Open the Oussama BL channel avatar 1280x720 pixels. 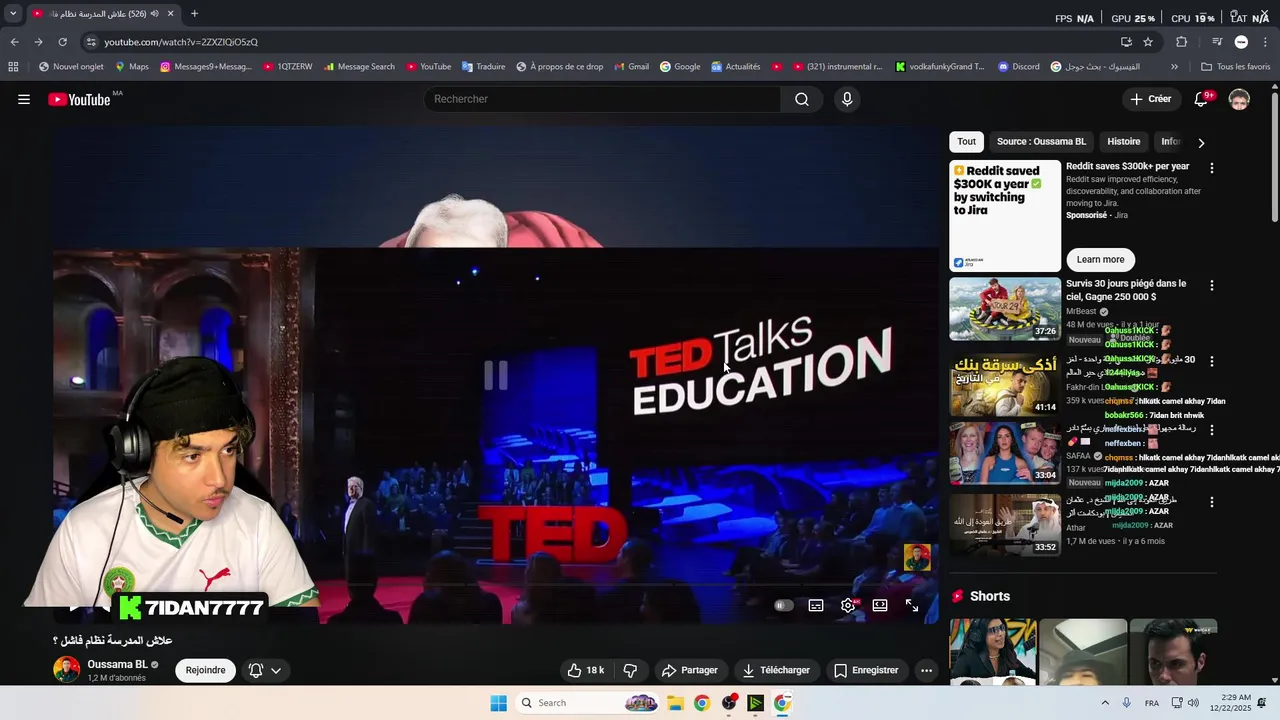tap(66, 670)
